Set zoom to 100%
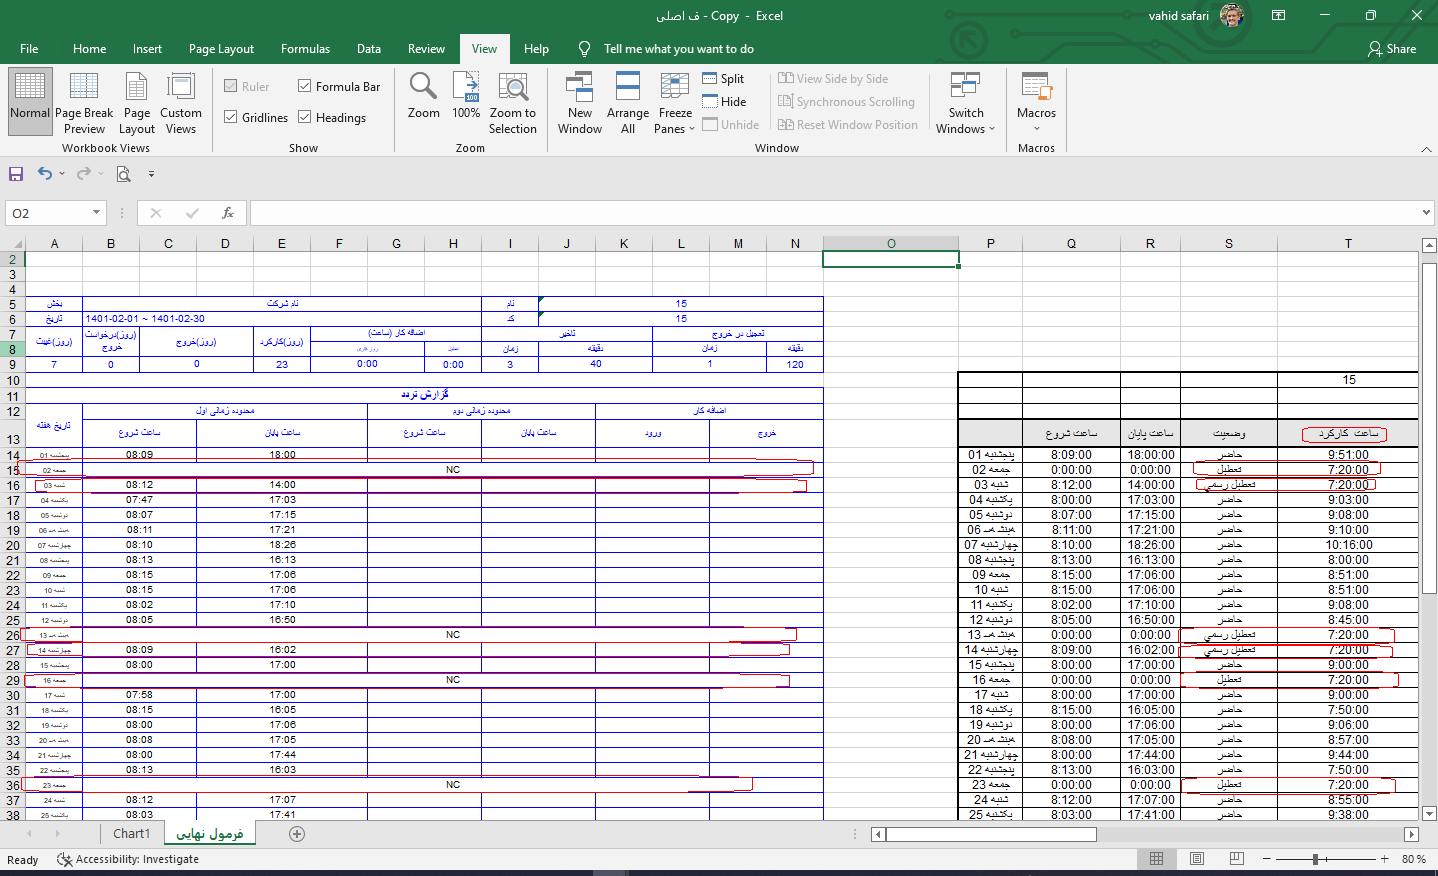Screen dimensions: 1438x876 466,96
